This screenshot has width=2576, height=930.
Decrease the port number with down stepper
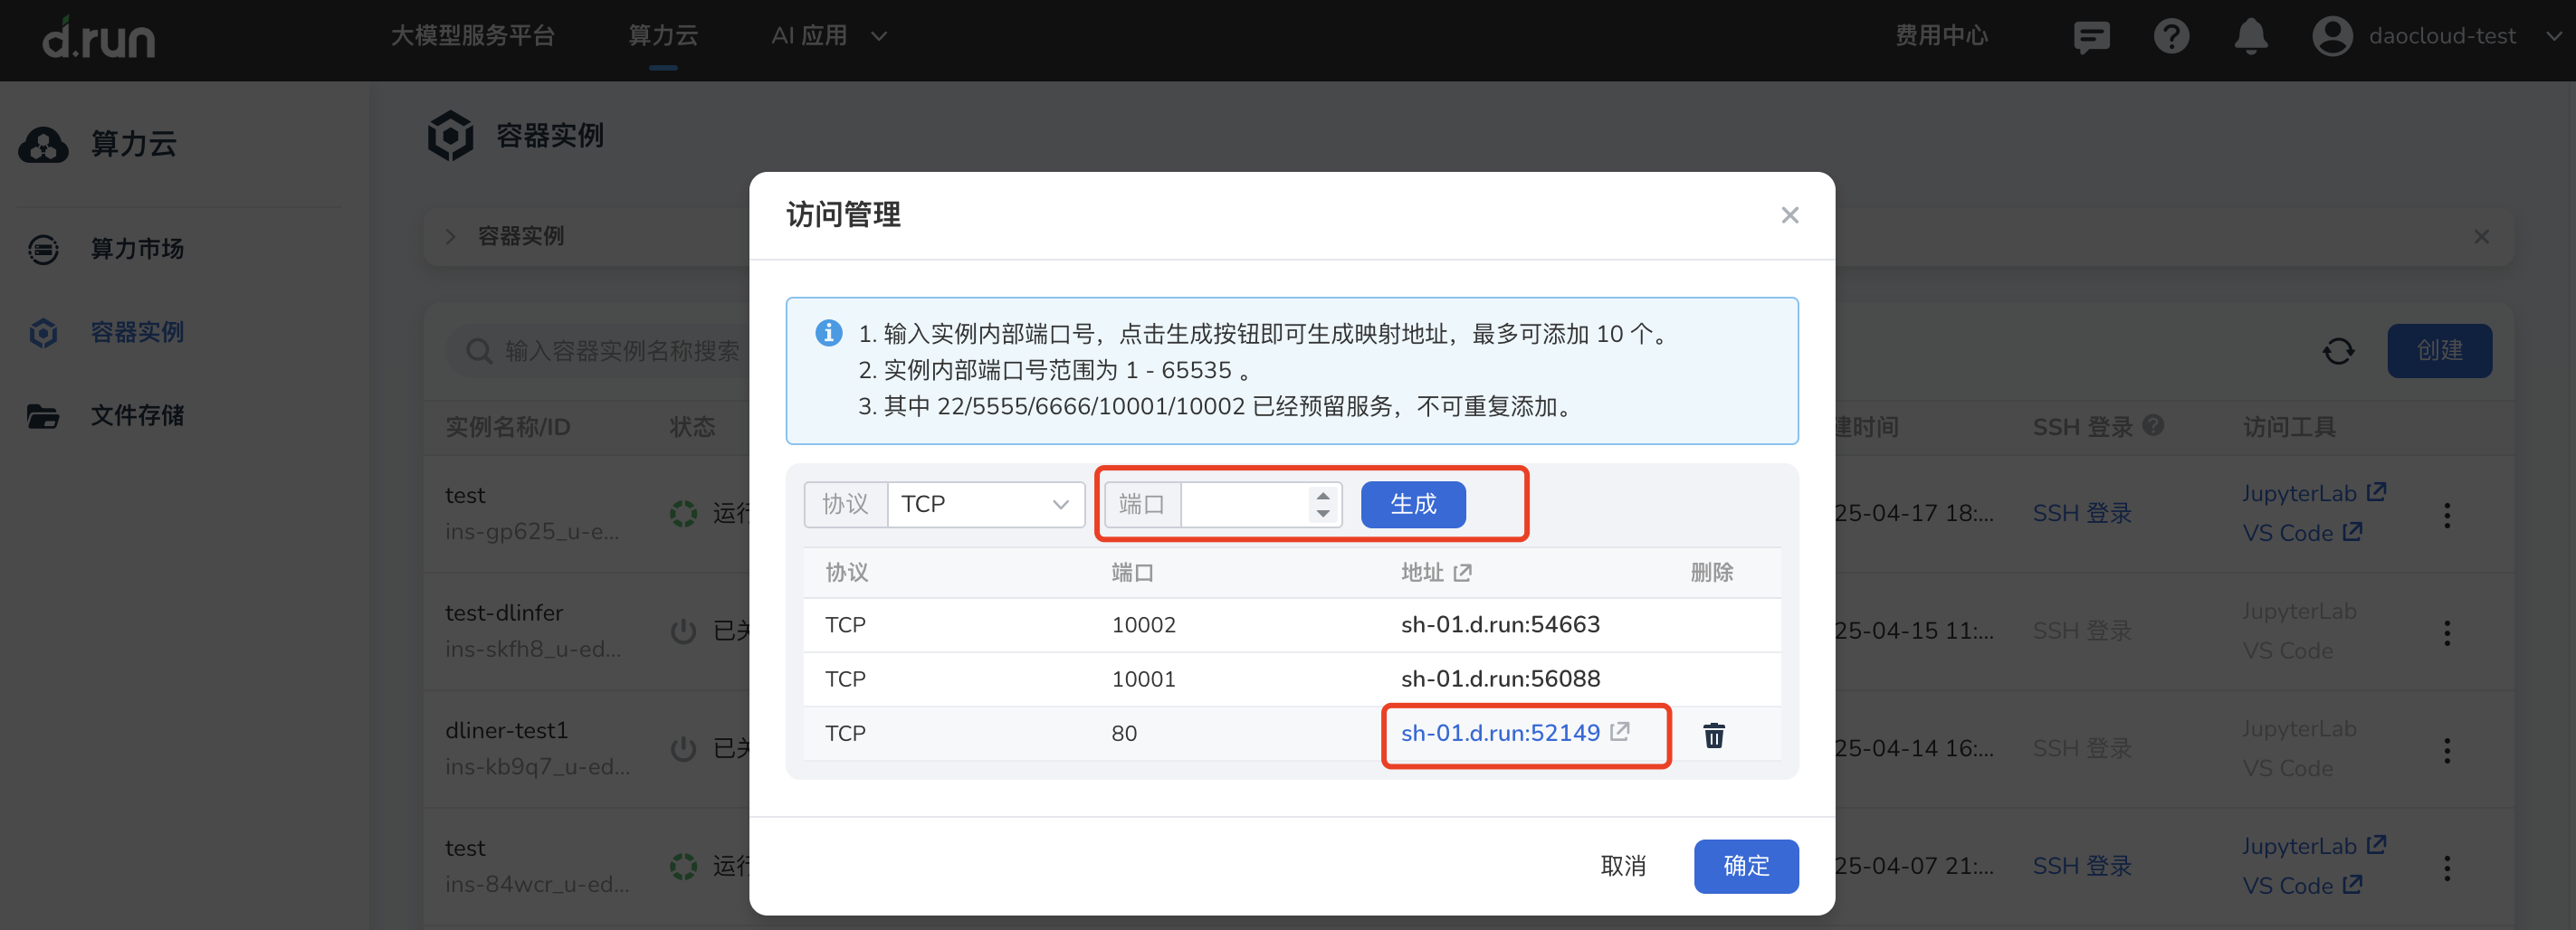[x=1322, y=513]
